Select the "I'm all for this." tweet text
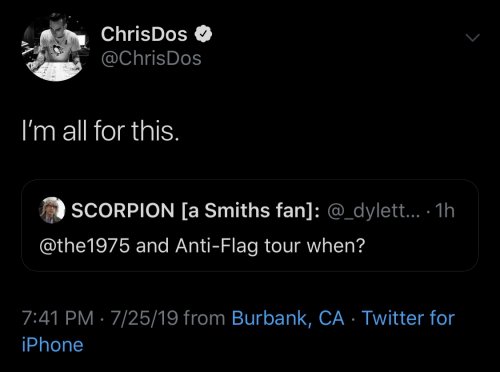Screen dimensions: 500x372 (101, 131)
